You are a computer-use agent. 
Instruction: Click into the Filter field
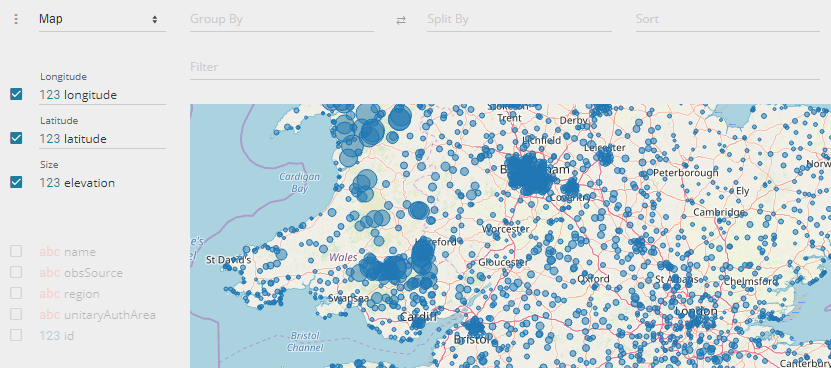(505, 67)
